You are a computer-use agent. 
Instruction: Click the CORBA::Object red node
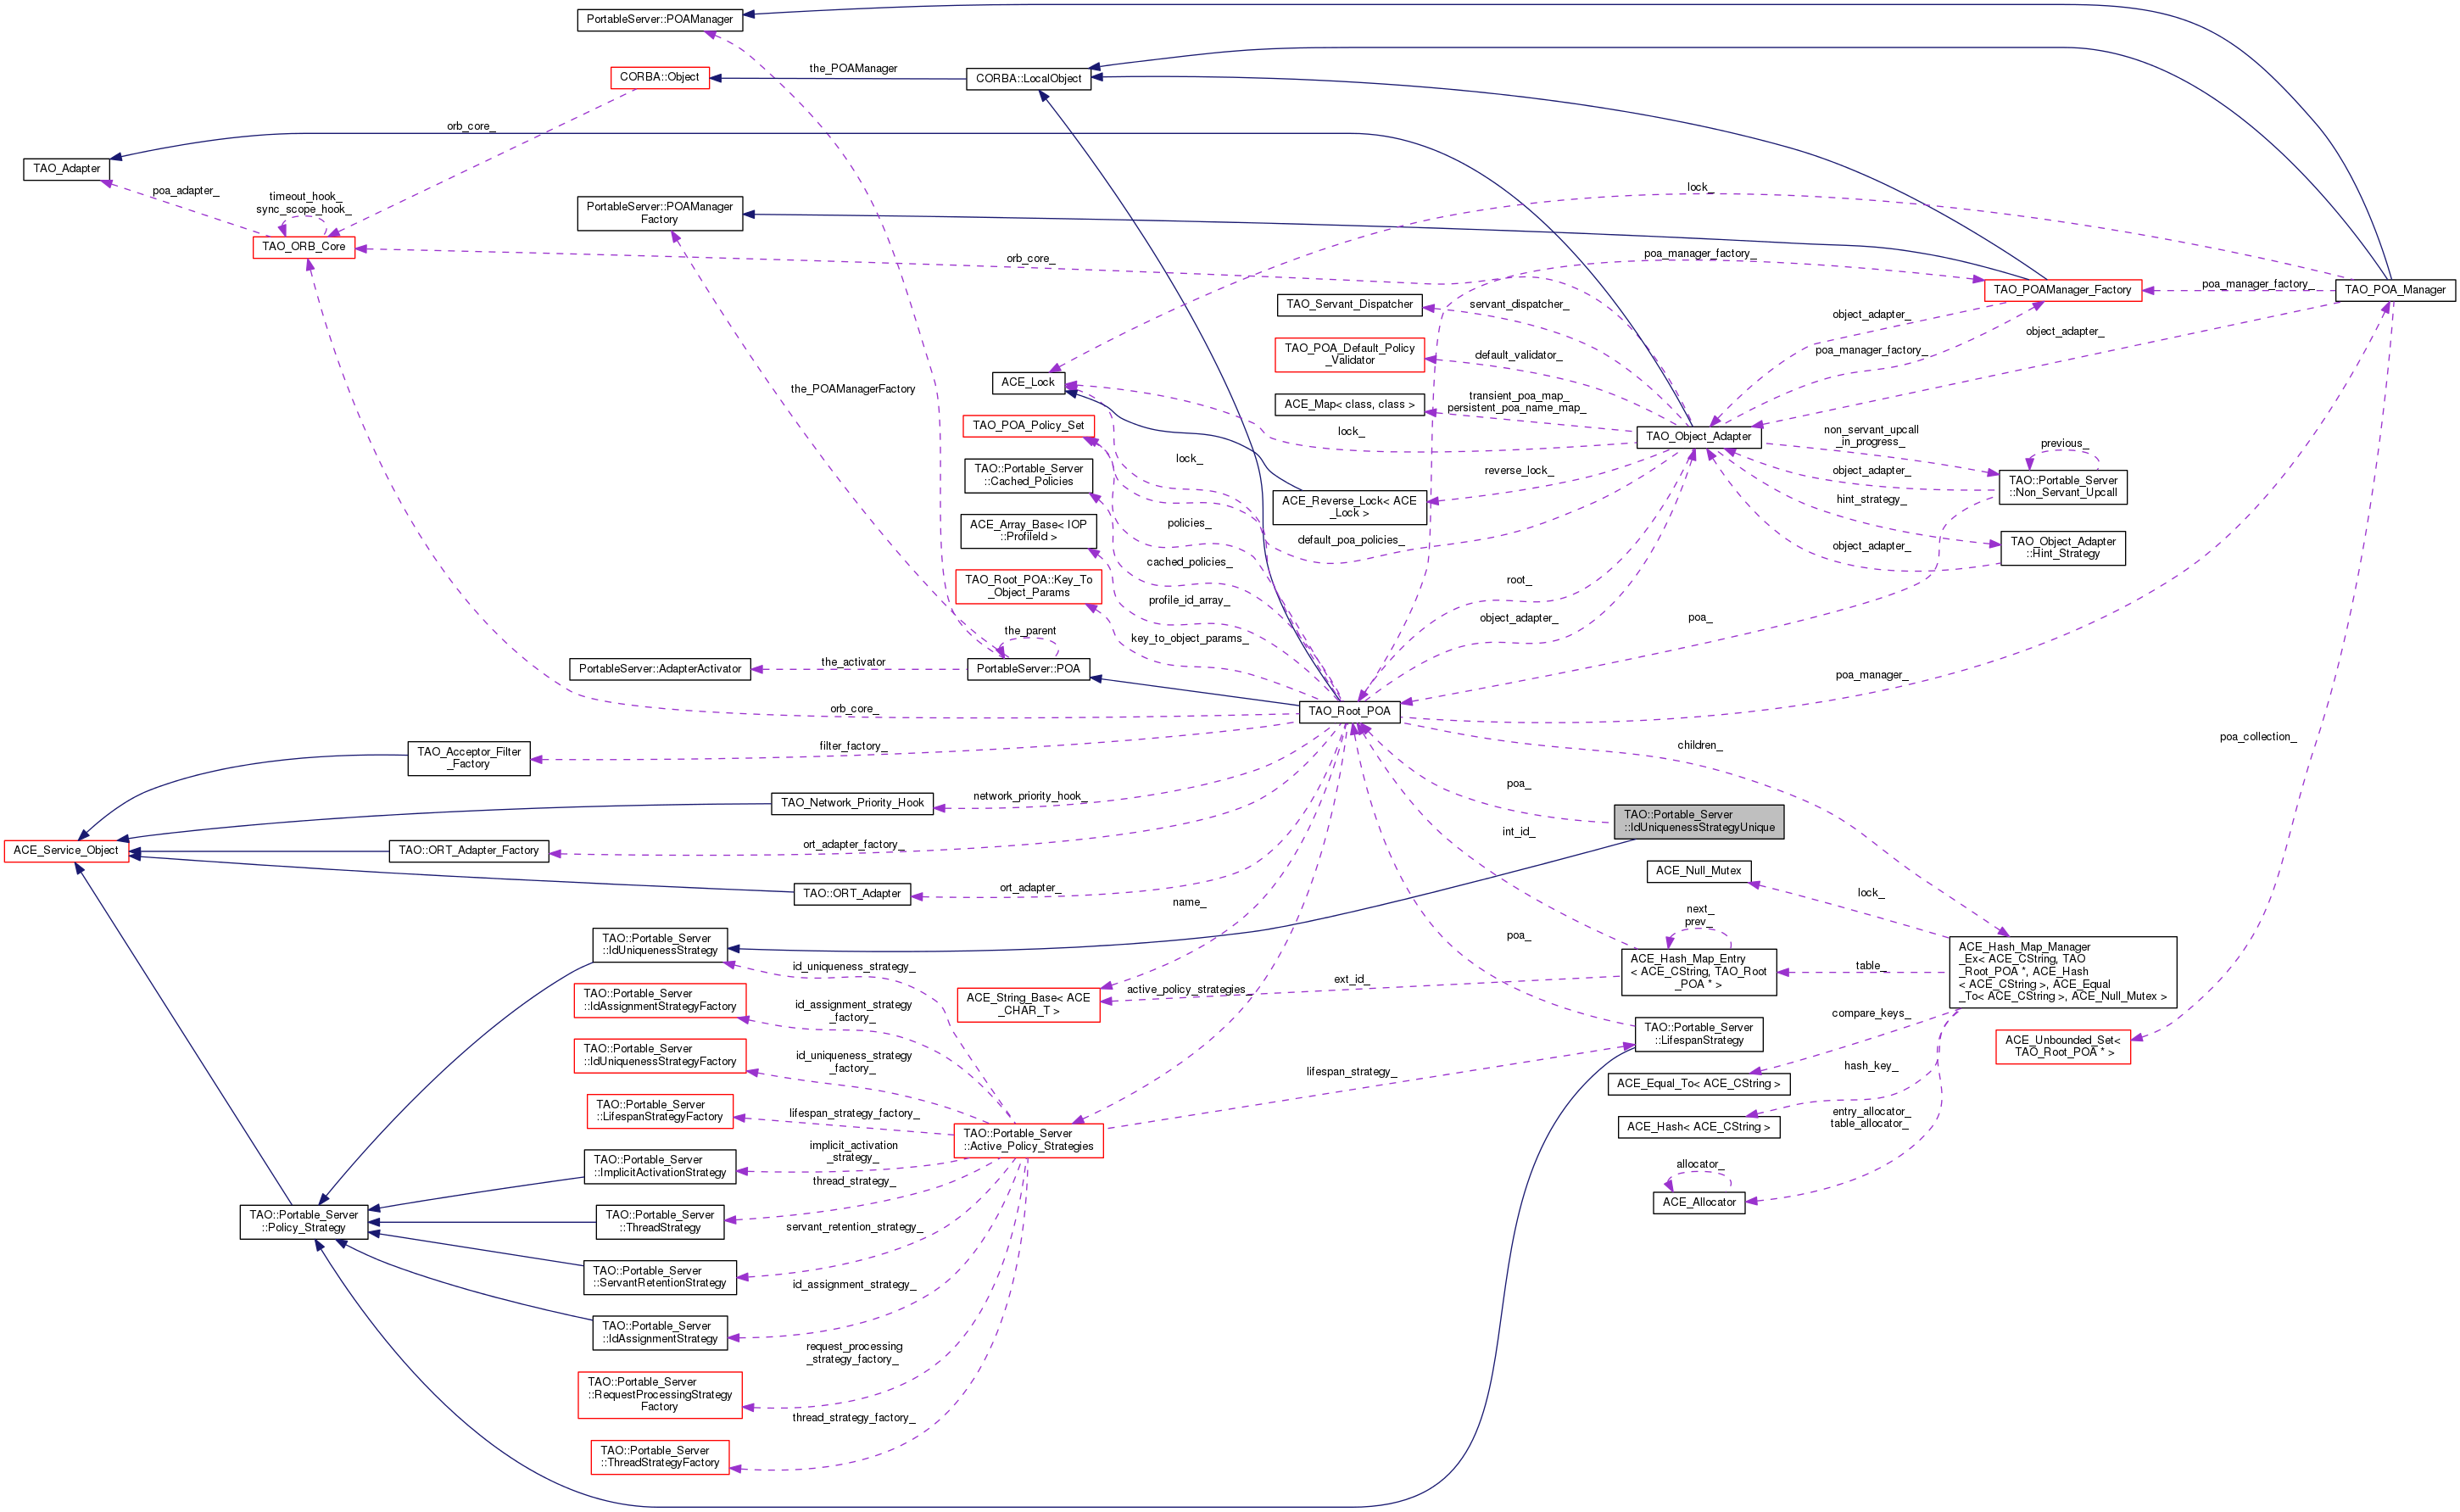659,77
